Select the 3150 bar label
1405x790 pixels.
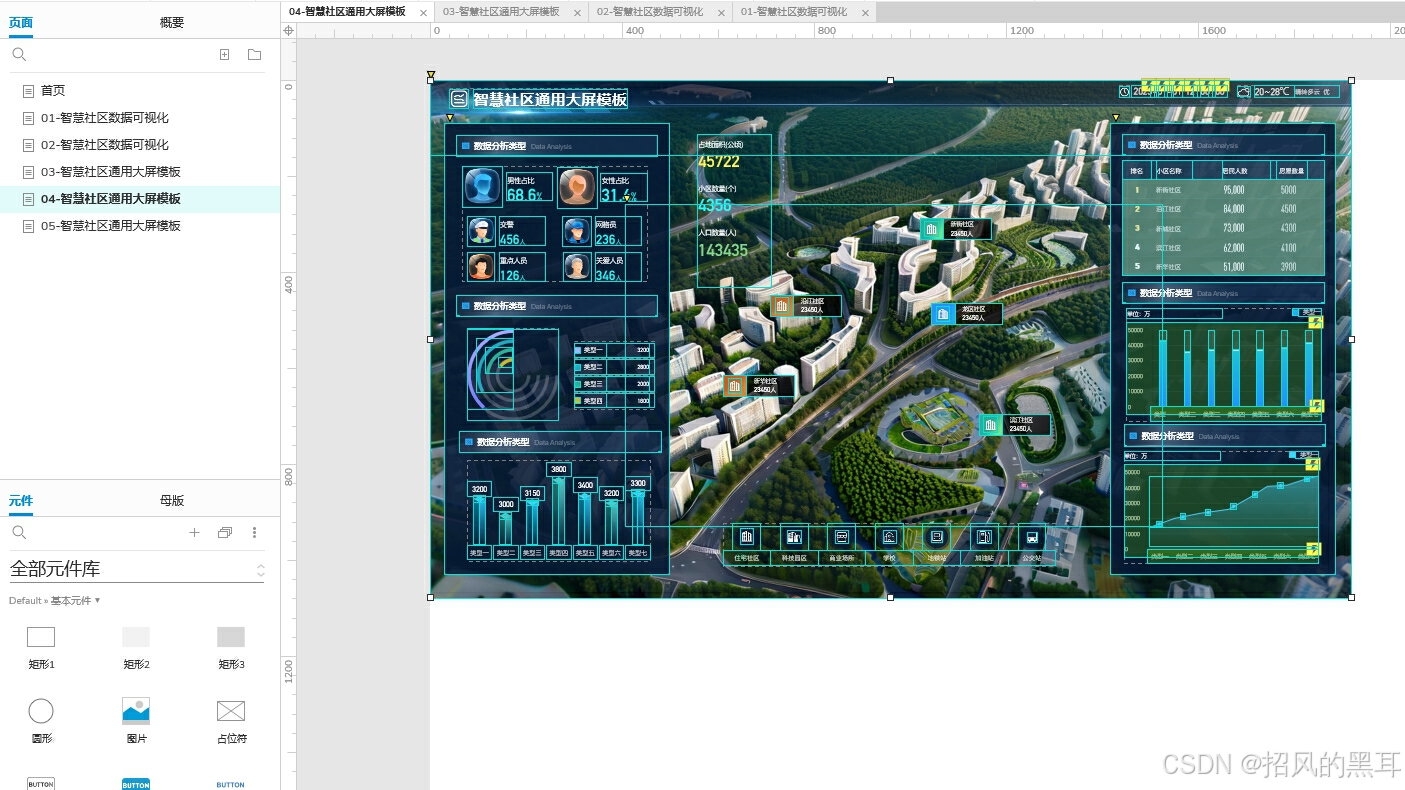[x=532, y=493]
